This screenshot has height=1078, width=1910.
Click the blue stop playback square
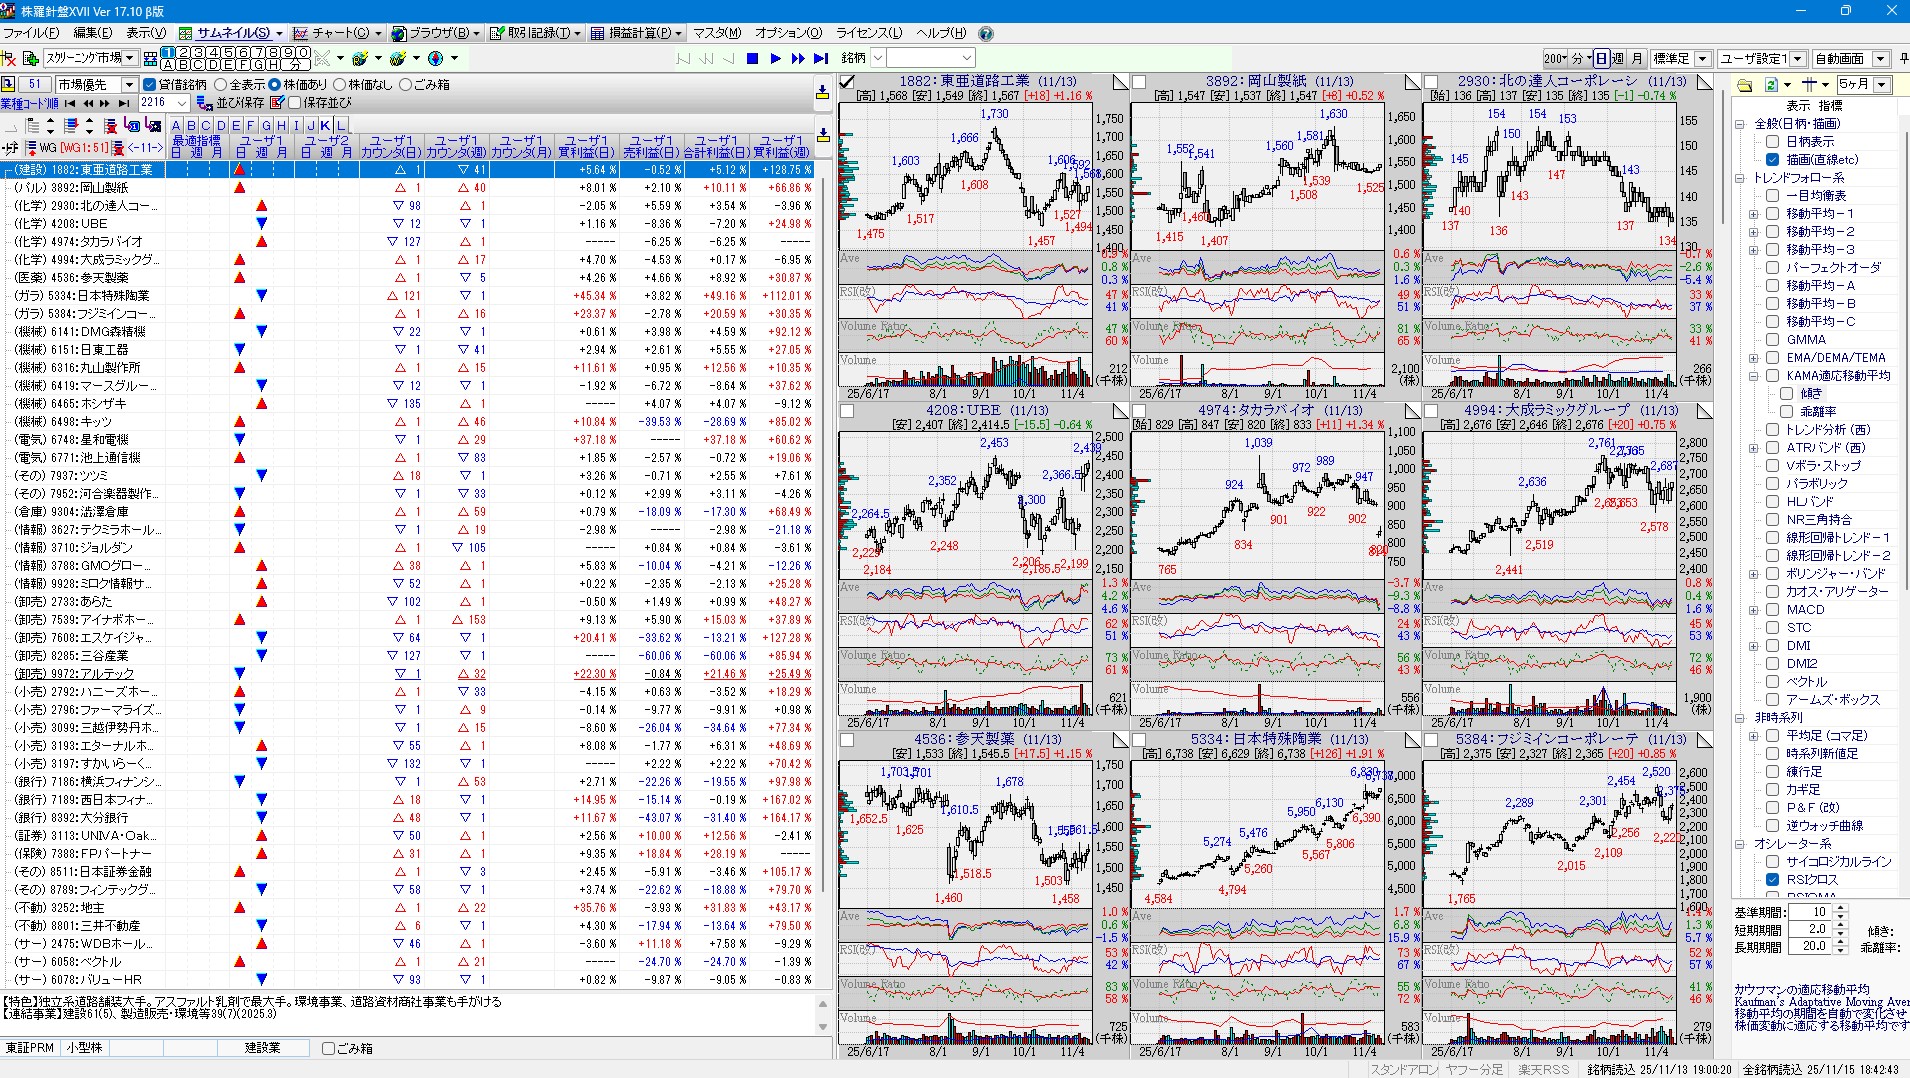click(x=753, y=59)
